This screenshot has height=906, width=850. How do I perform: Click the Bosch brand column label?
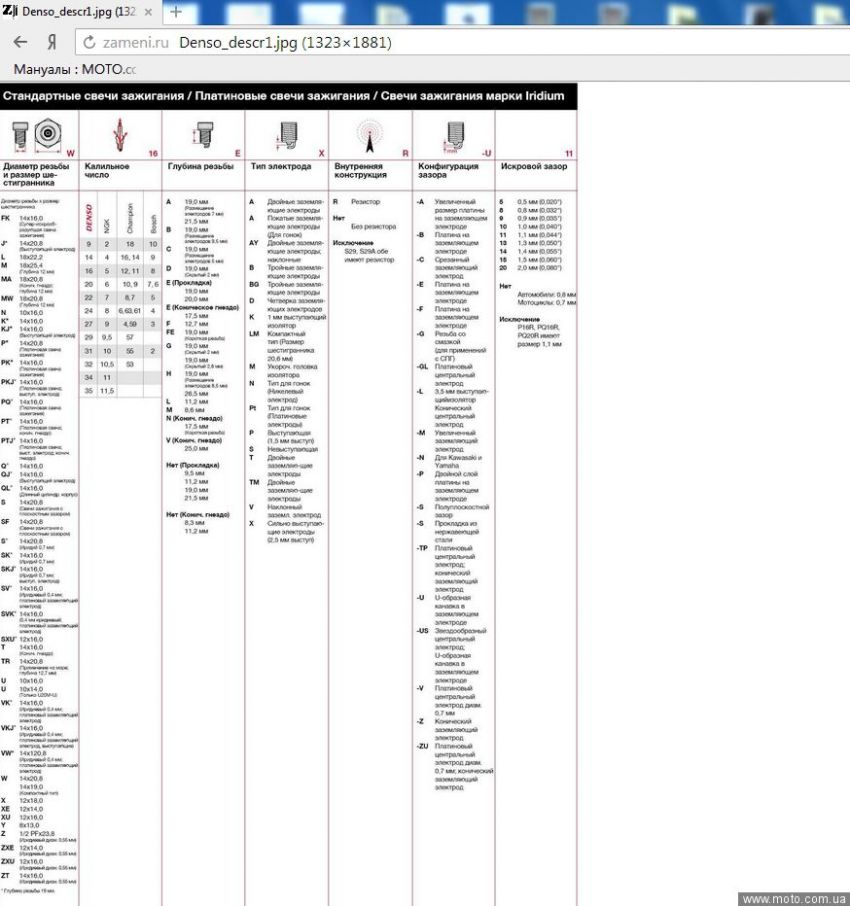(x=153, y=224)
